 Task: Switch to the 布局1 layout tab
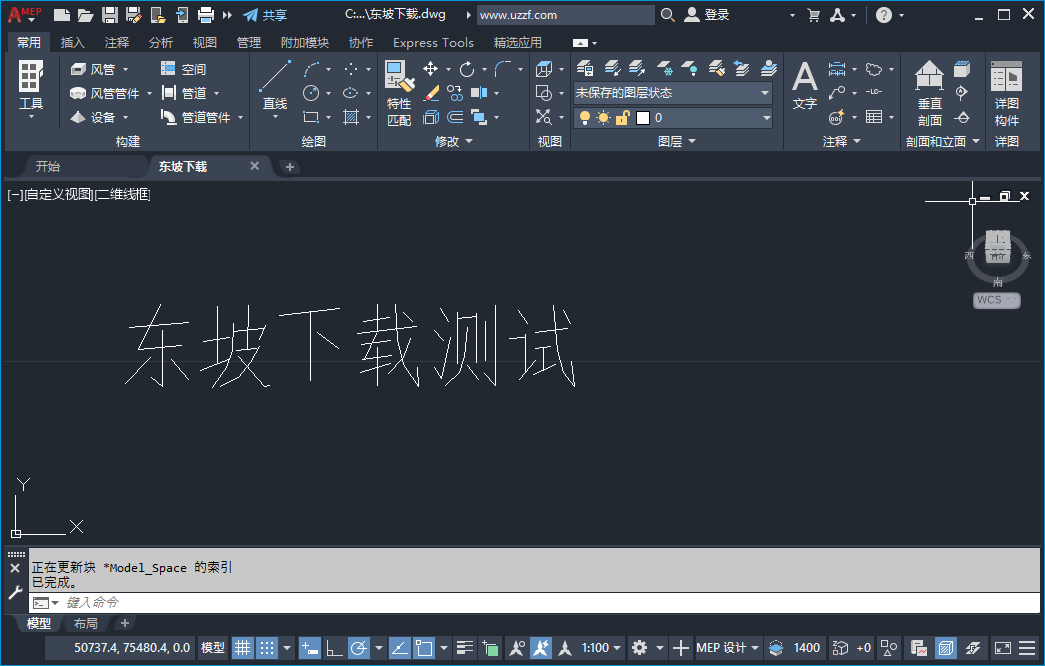pyautogui.click(x=85, y=623)
